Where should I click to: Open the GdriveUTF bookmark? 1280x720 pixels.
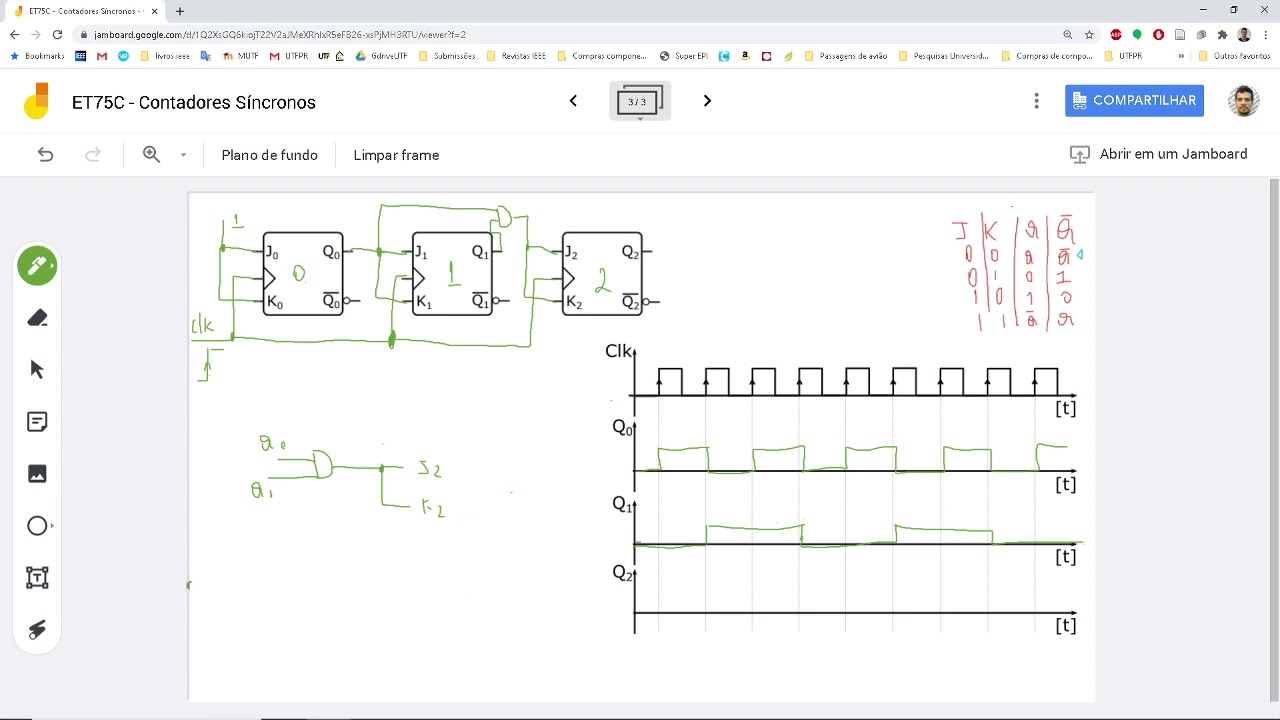point(381,56)
